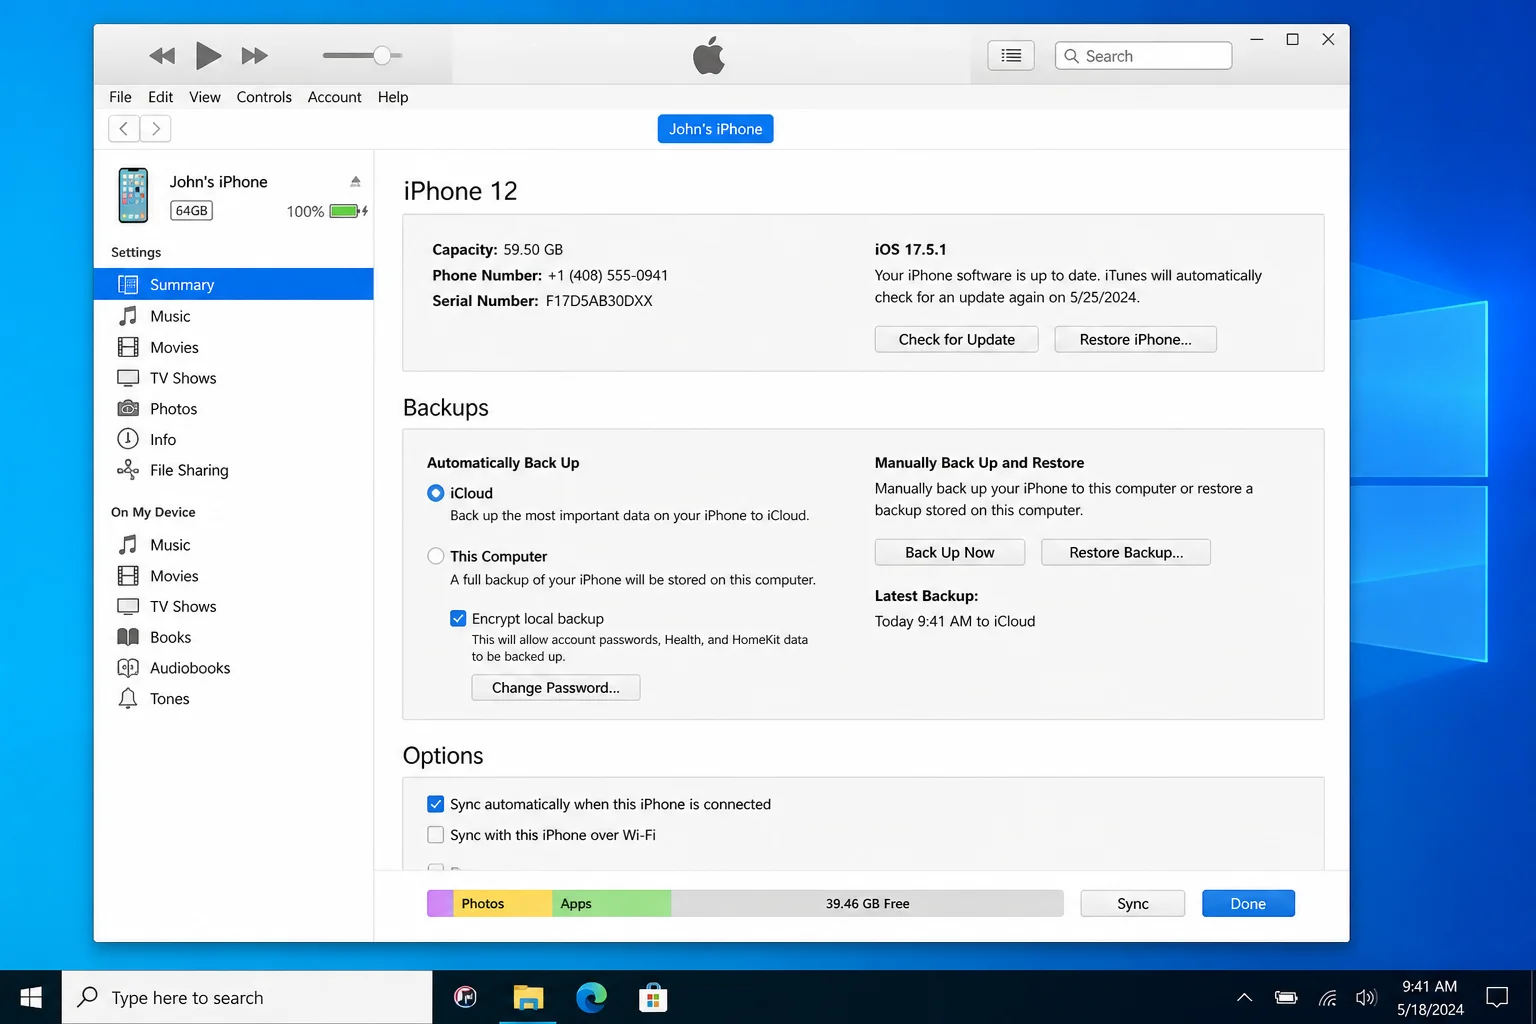Click the Photos storage bar segment

click(502, 903)
